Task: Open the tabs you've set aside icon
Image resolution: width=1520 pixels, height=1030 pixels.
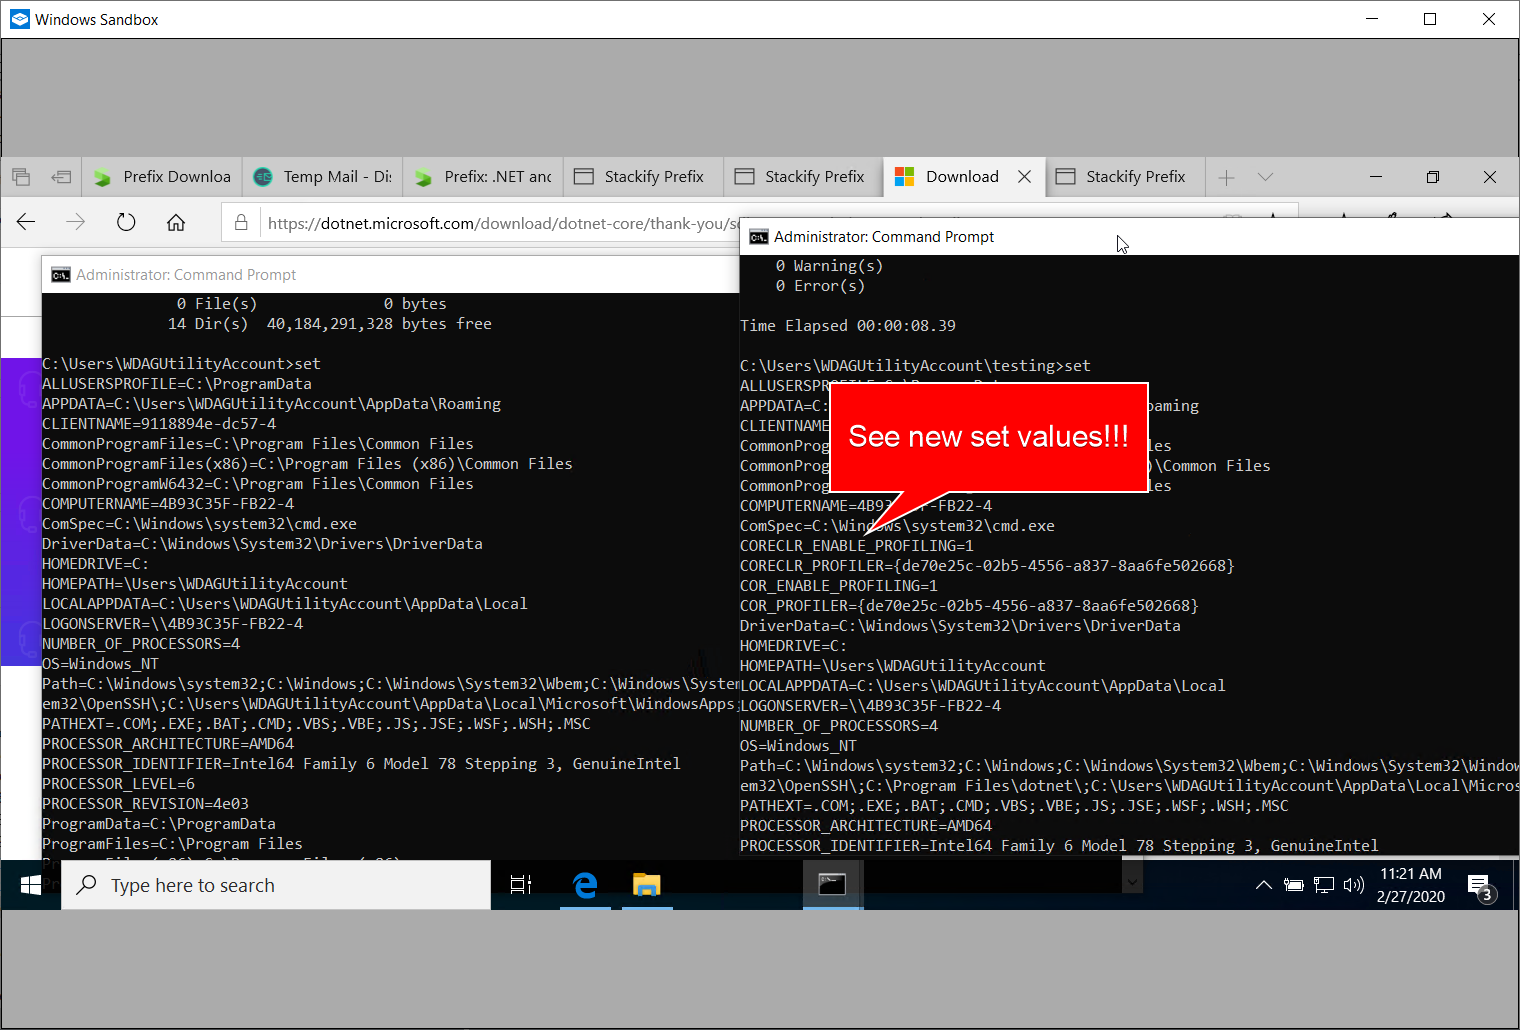Action: 21,177
